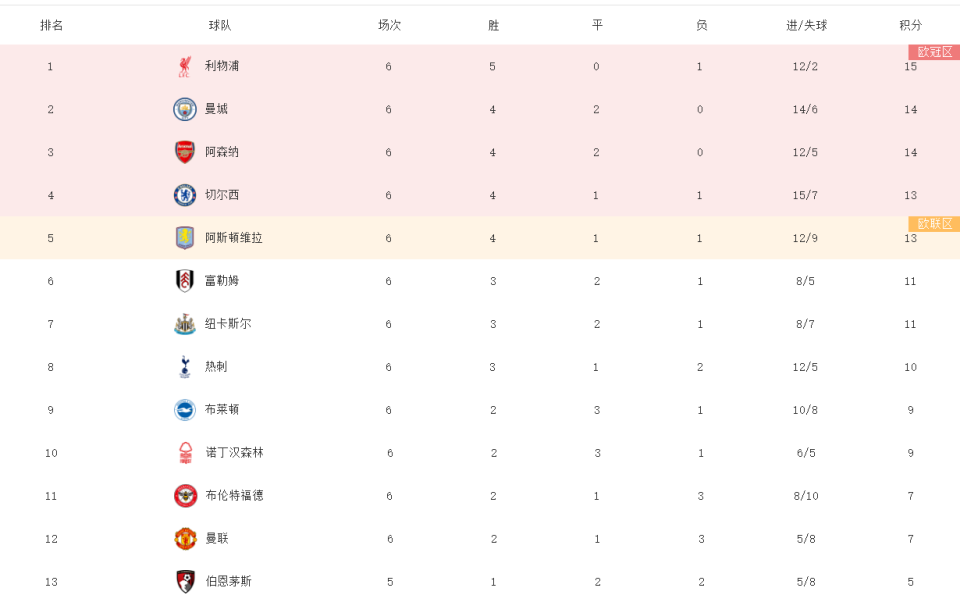Image resolution: width=960 pixels, height=613 pixels.
Task: Click the 进/失球 column header
Action: pos(806,25)
